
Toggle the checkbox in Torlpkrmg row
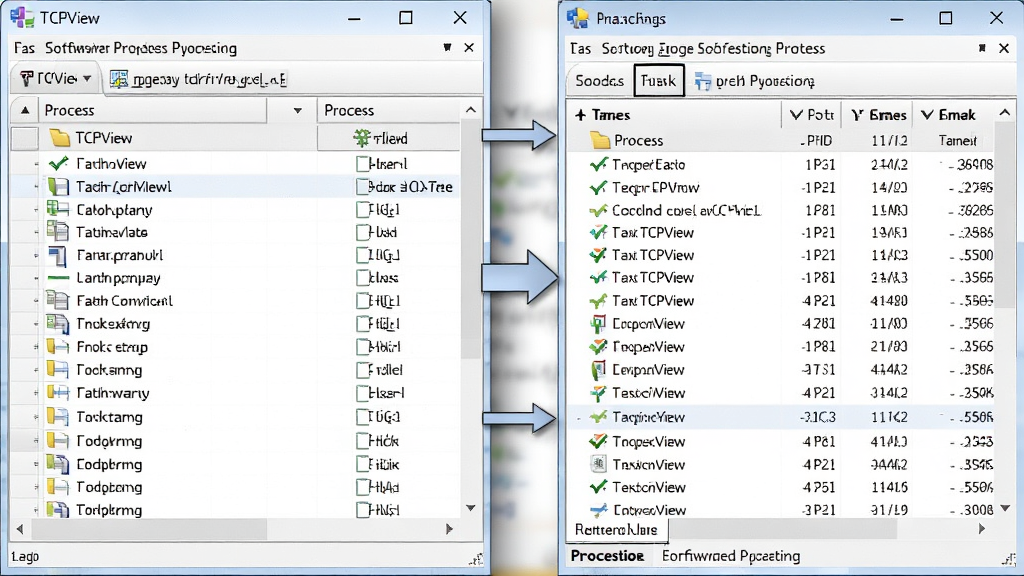tap(362, 510)
